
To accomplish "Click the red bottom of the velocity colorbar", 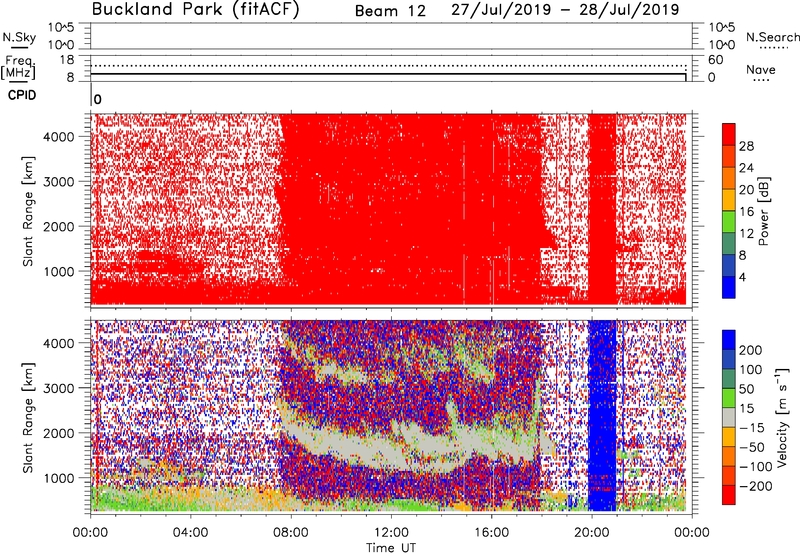I will click(729, 495).
